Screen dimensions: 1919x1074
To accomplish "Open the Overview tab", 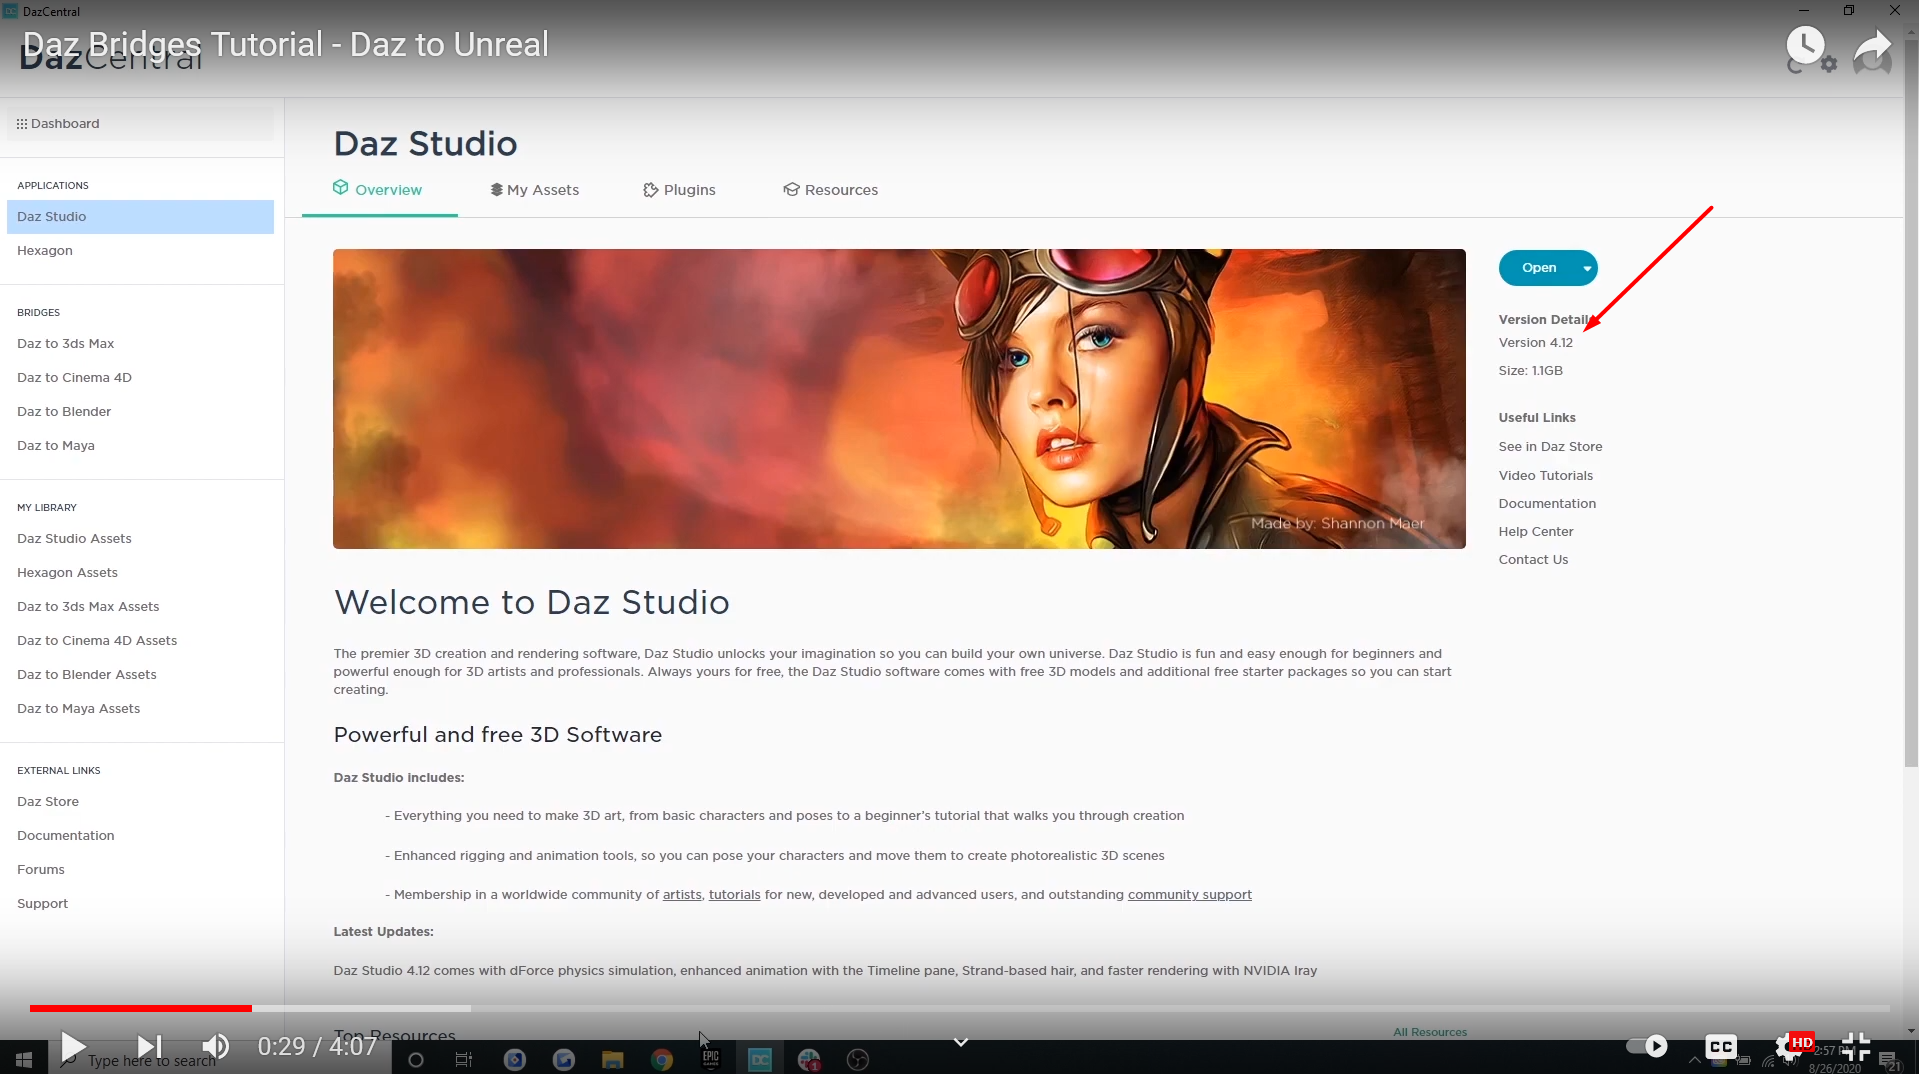I will point(379,190).
